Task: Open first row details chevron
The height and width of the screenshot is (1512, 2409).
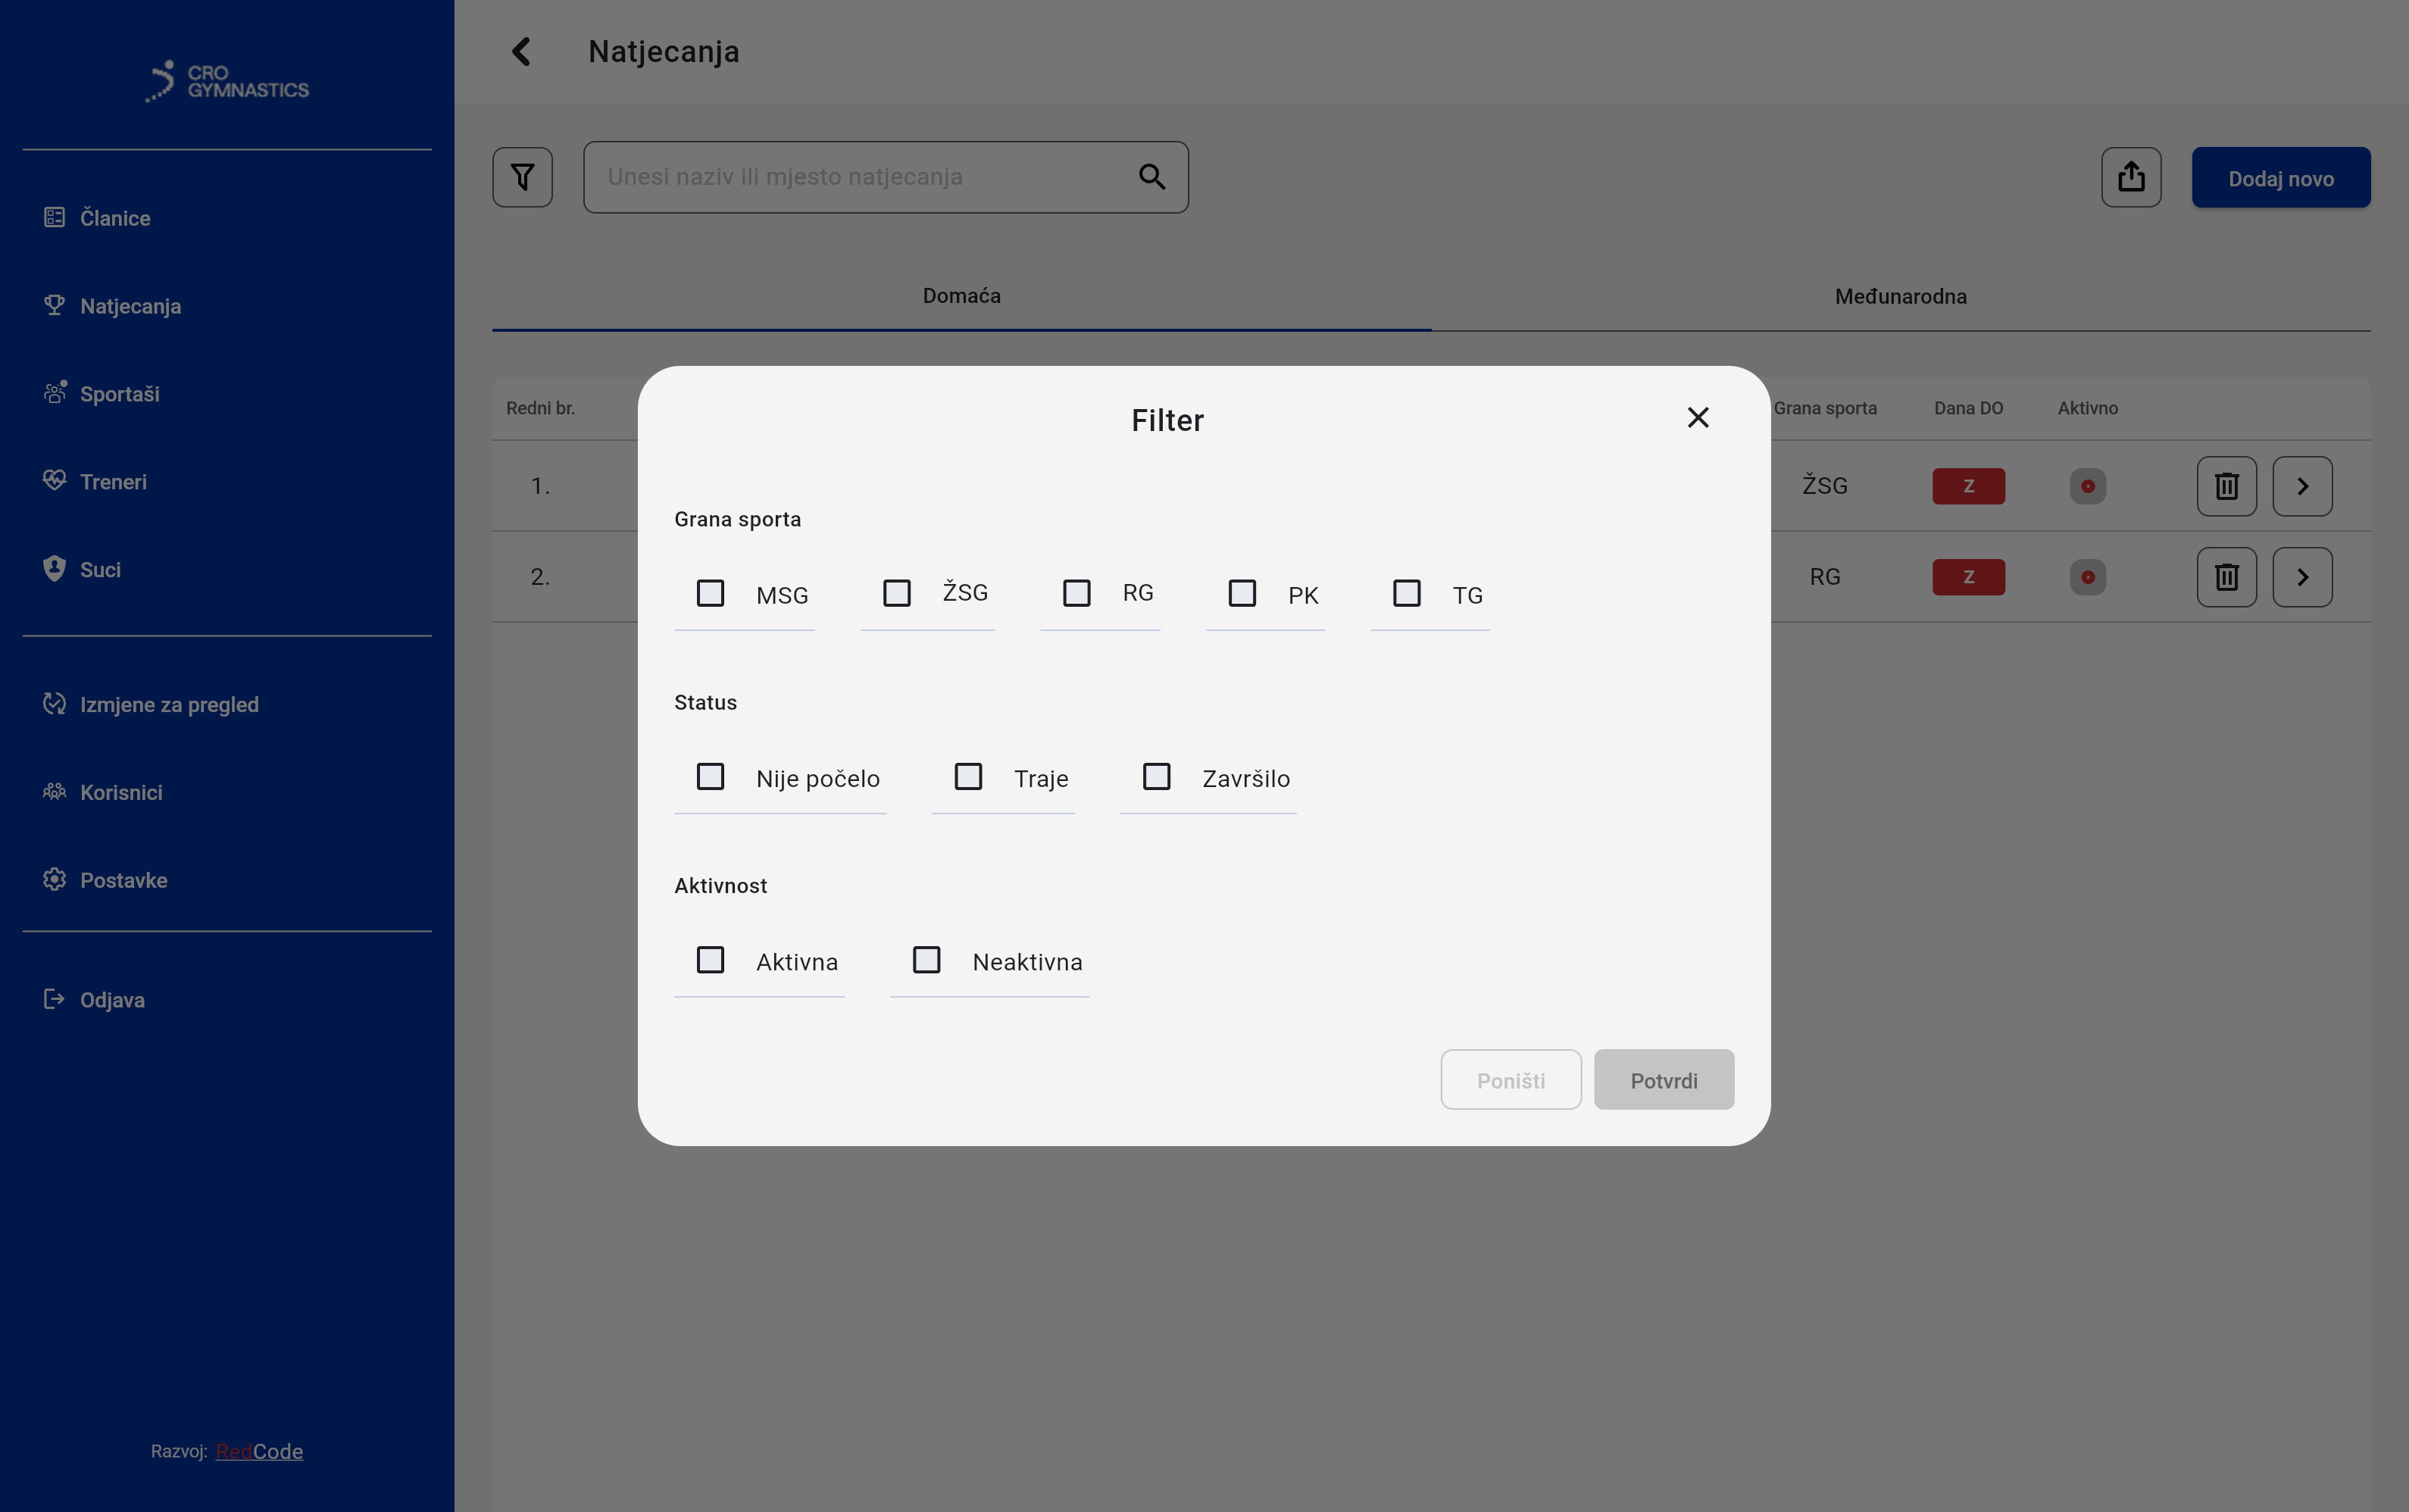Action: click(x=2302, y=486)
